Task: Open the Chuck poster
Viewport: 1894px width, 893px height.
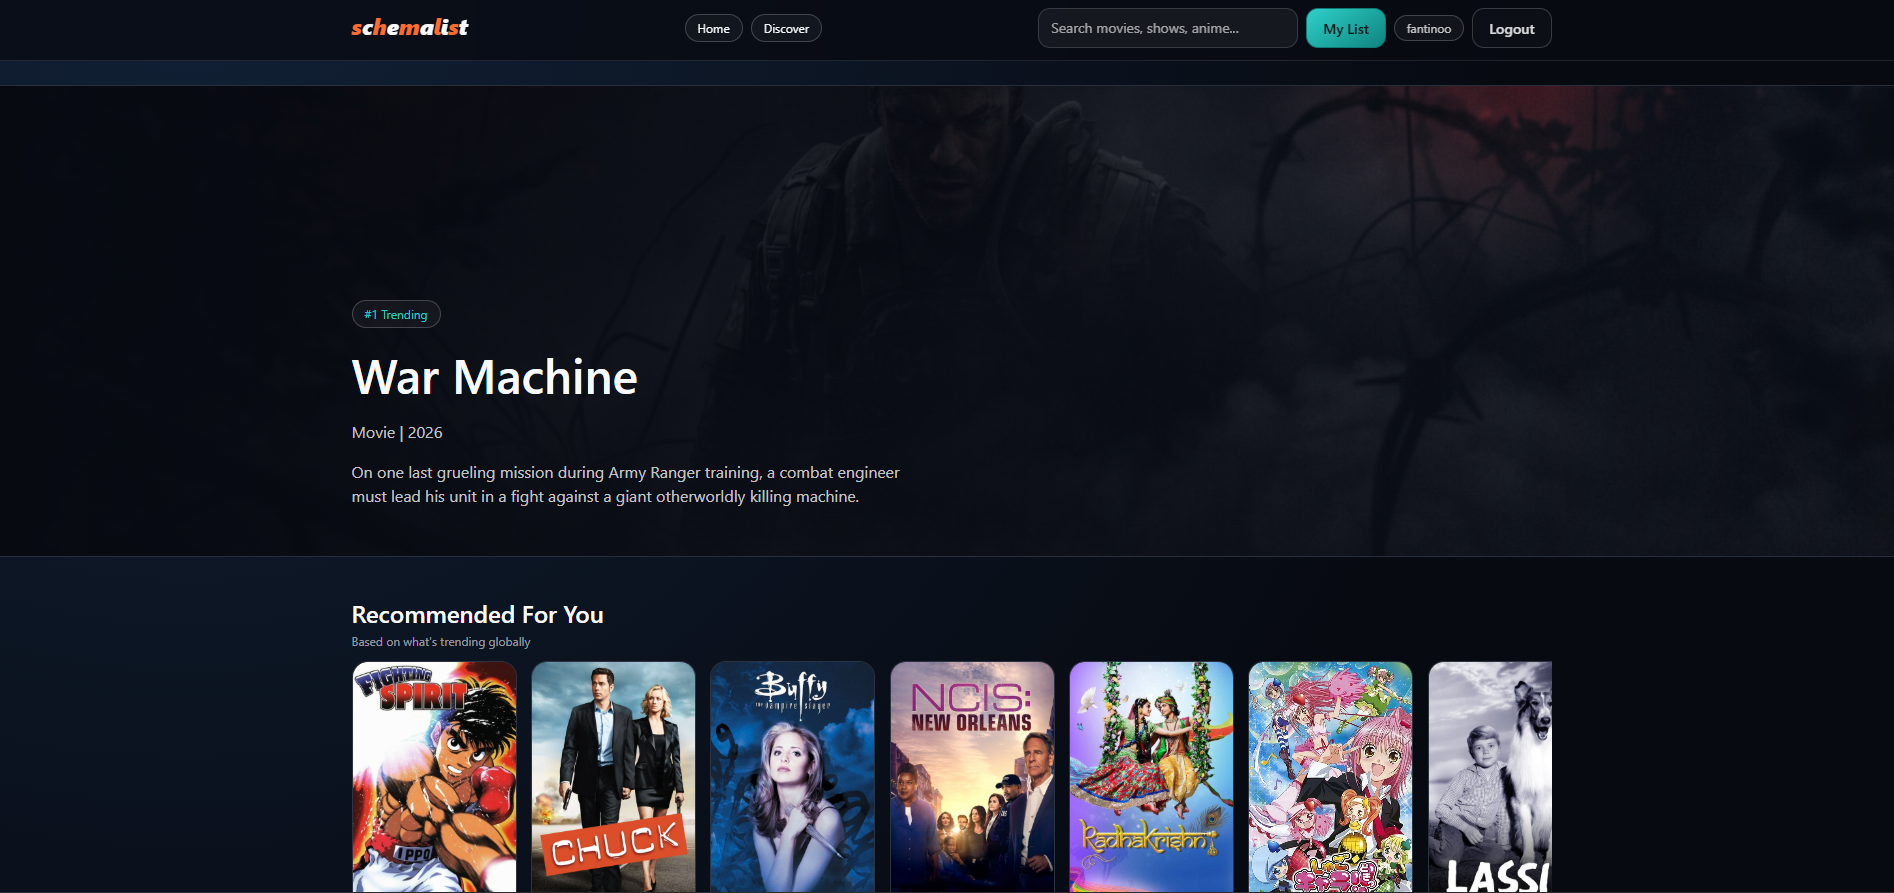Action: 613,776
